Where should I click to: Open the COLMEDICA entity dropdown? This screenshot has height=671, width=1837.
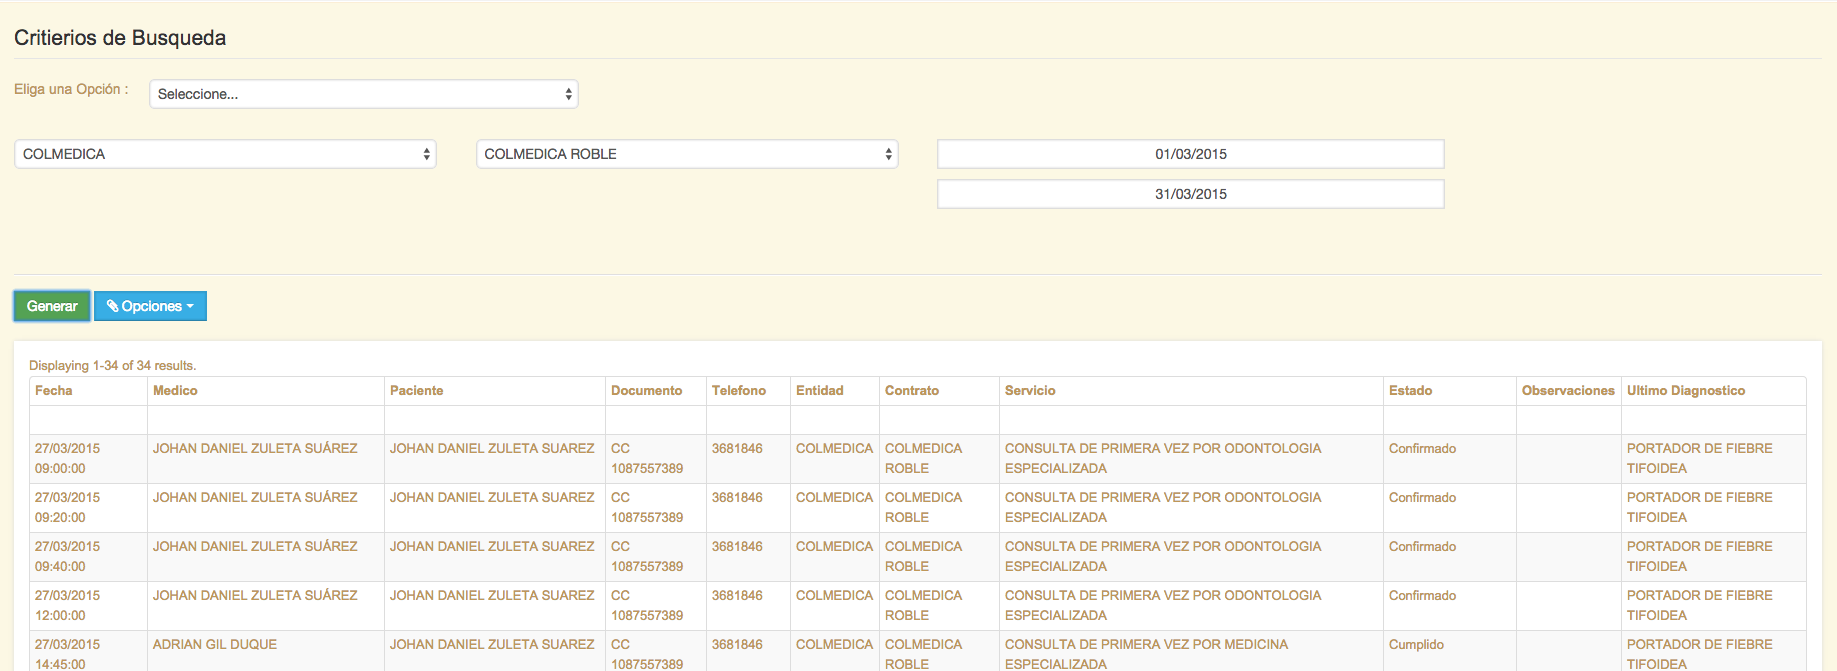tap(225, 154)
